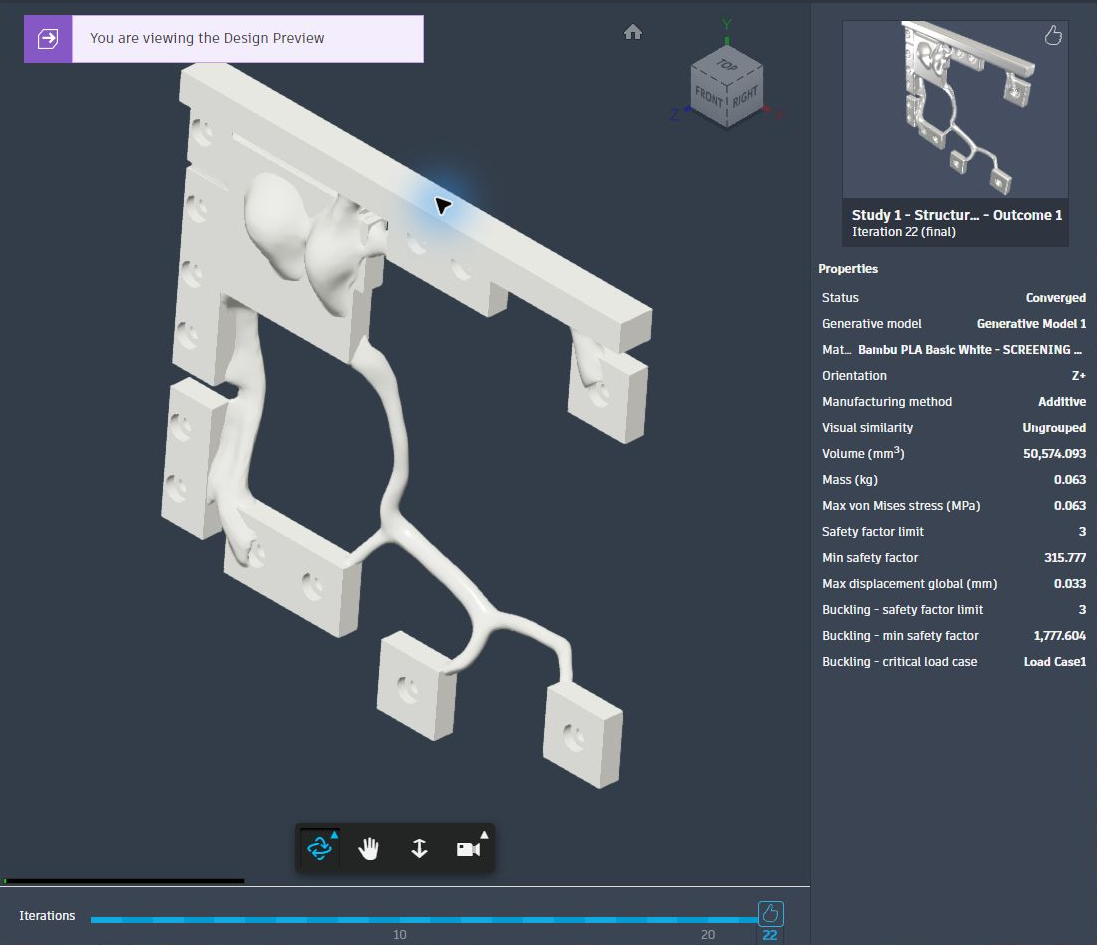The image size is (1097, 945).
Task: Click the 'Properties' heading
Action: (x=848, y=269)
